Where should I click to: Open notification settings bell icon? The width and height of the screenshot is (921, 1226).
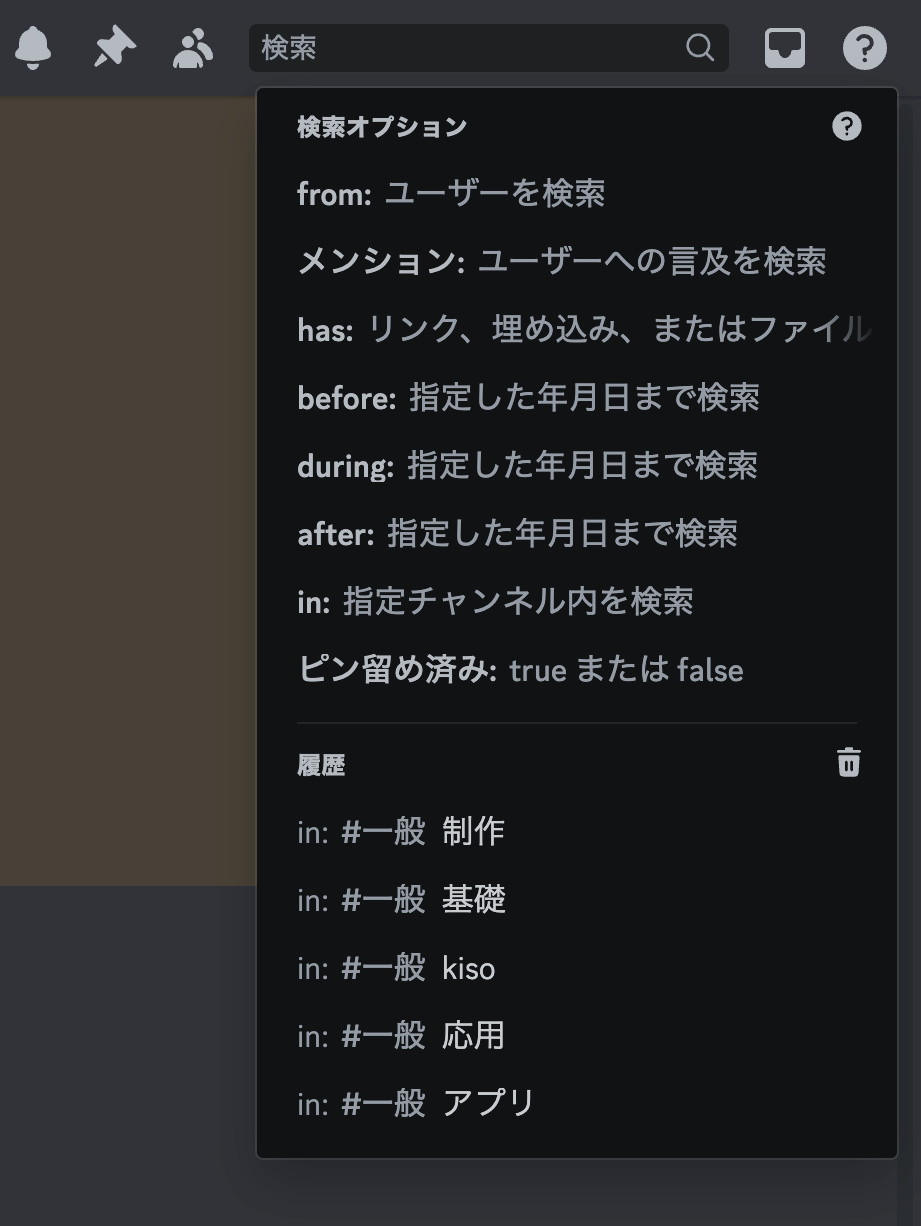33,47
